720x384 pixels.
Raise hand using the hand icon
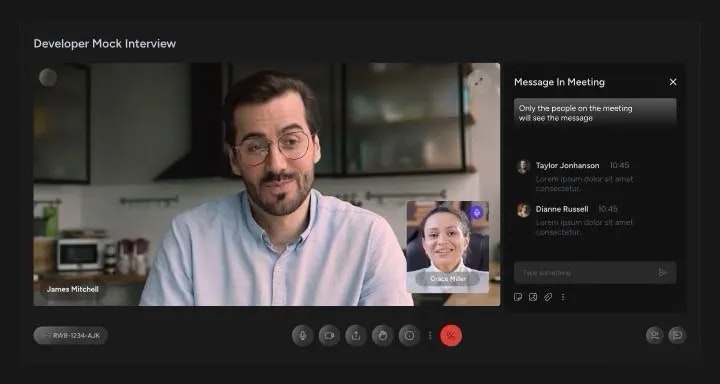point(382,336)
